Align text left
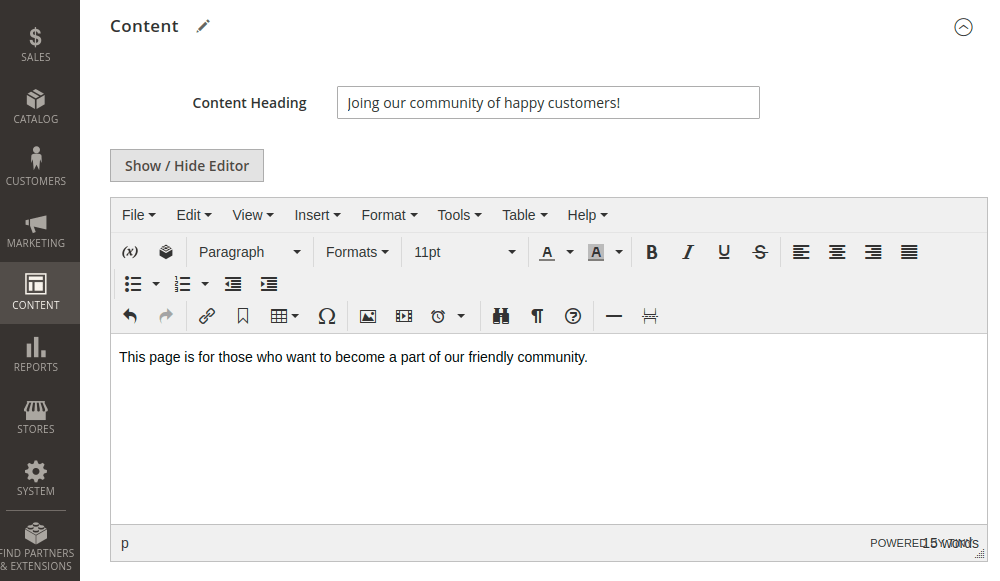 click(x=801, y=252)
